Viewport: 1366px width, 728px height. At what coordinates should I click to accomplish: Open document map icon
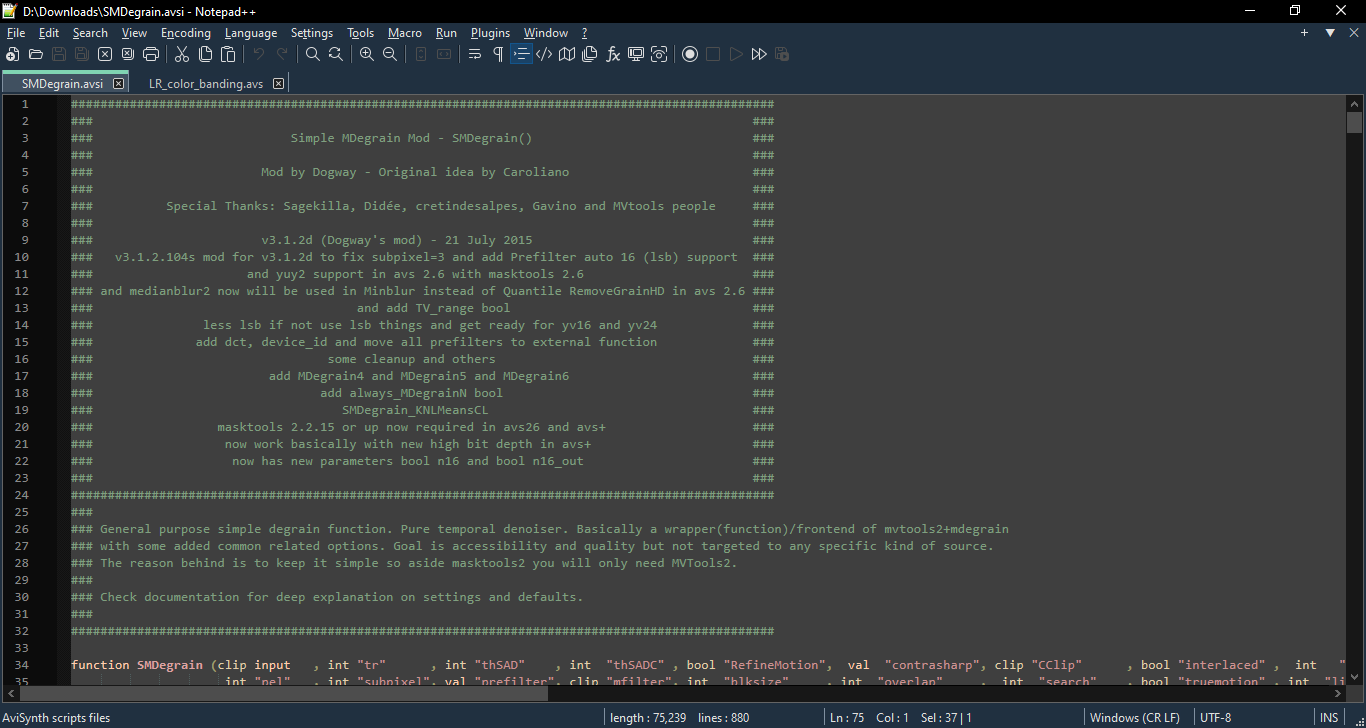(567, 54)
